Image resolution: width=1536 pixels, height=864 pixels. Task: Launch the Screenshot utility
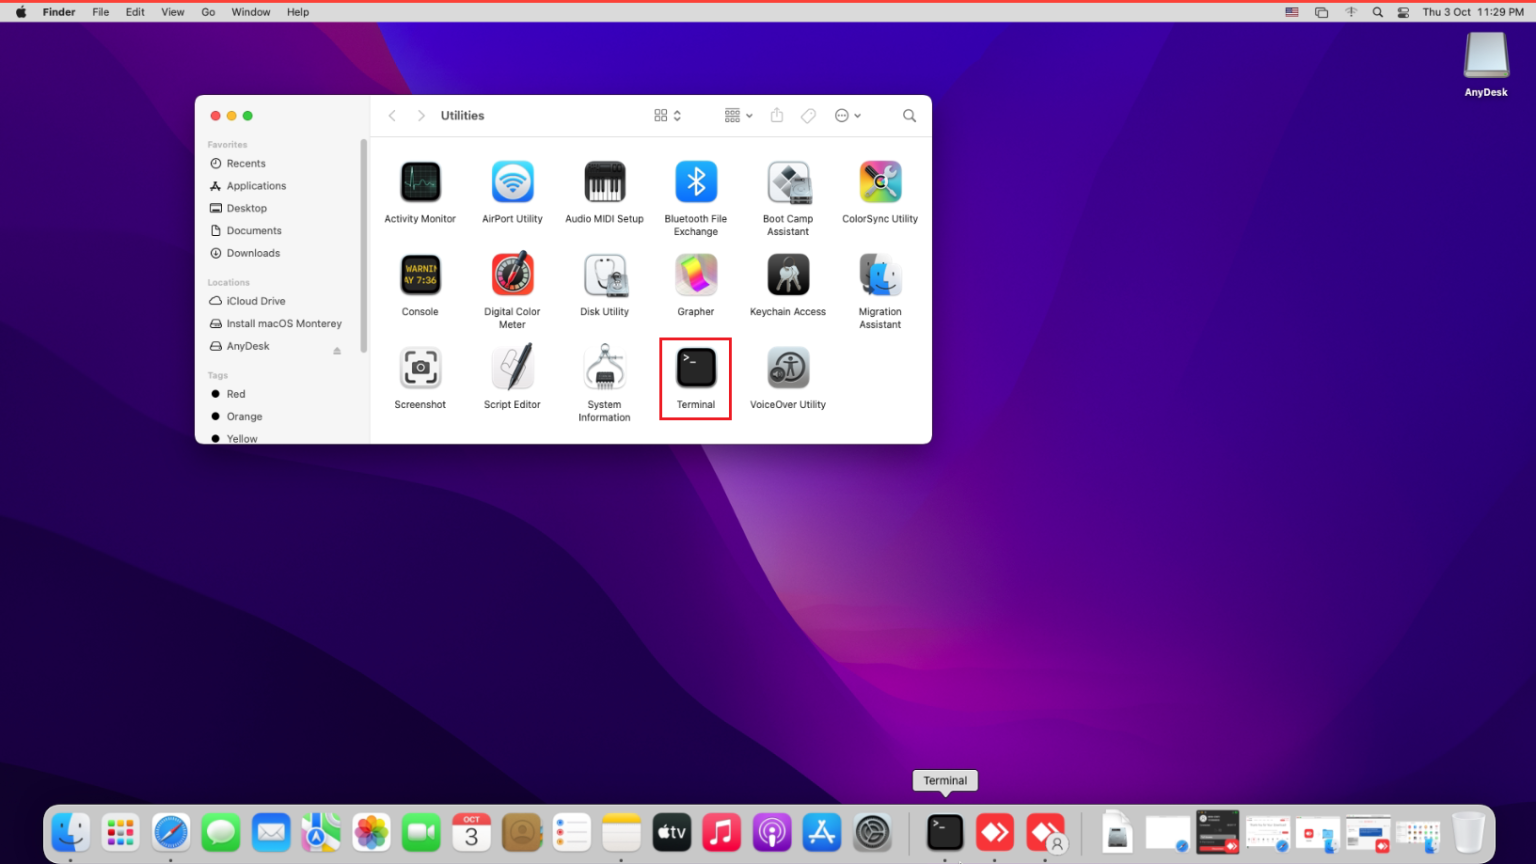click(x=420, y=367)
